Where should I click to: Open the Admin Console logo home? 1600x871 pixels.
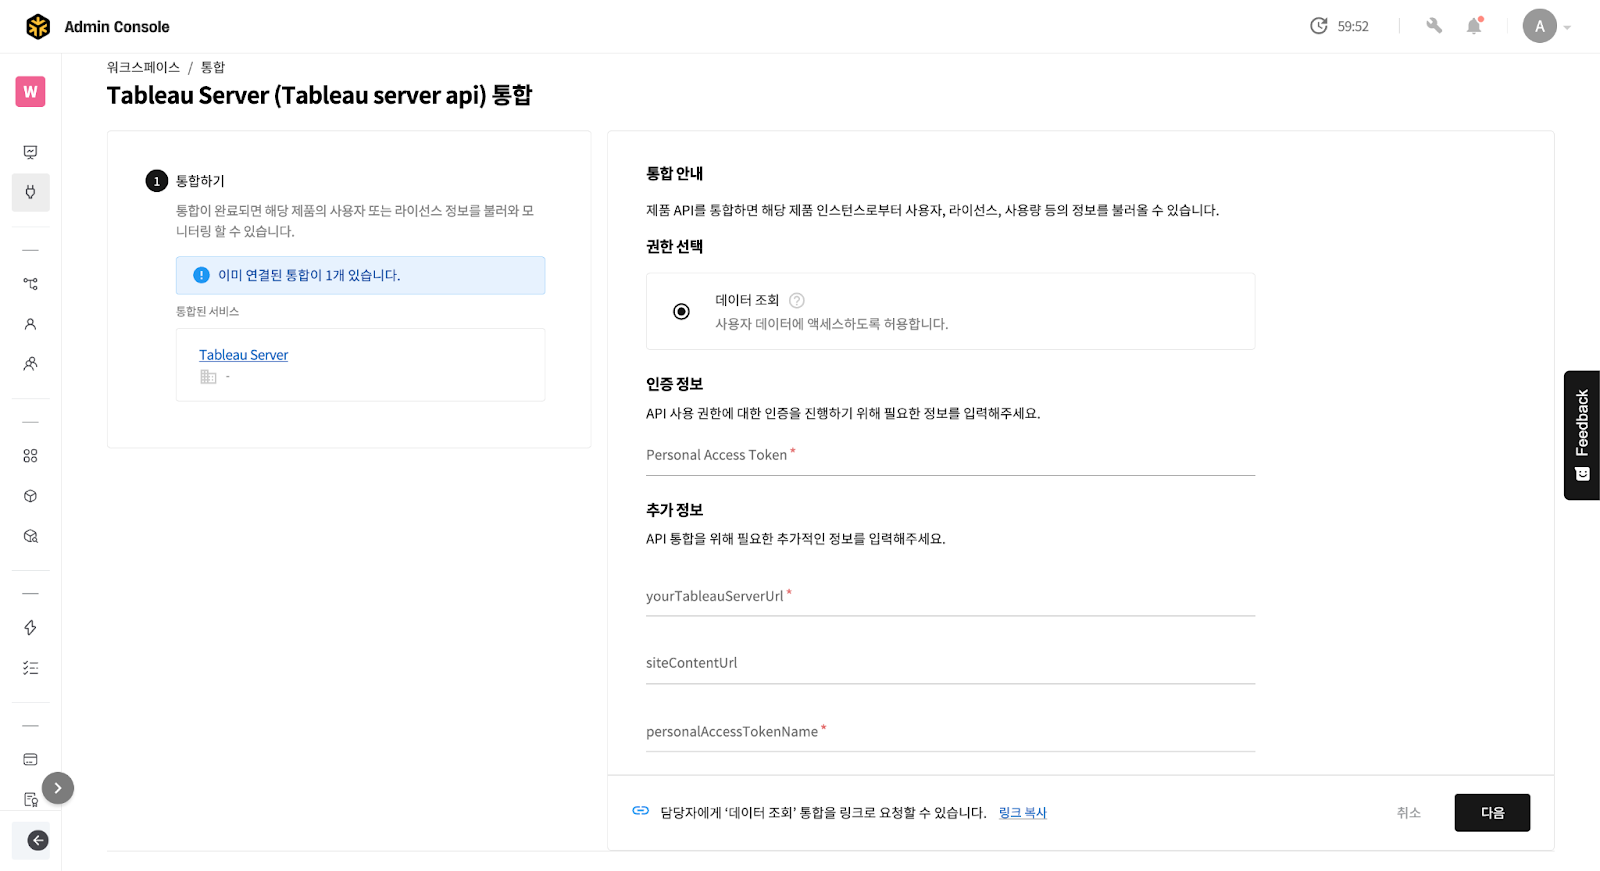pos(38,27)
